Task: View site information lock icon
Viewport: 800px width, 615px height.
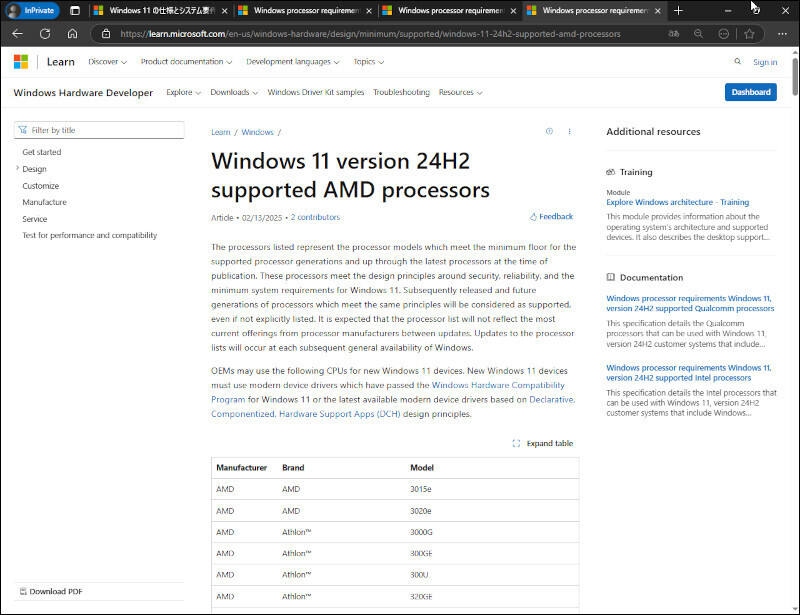Action: tap(106, 34)
